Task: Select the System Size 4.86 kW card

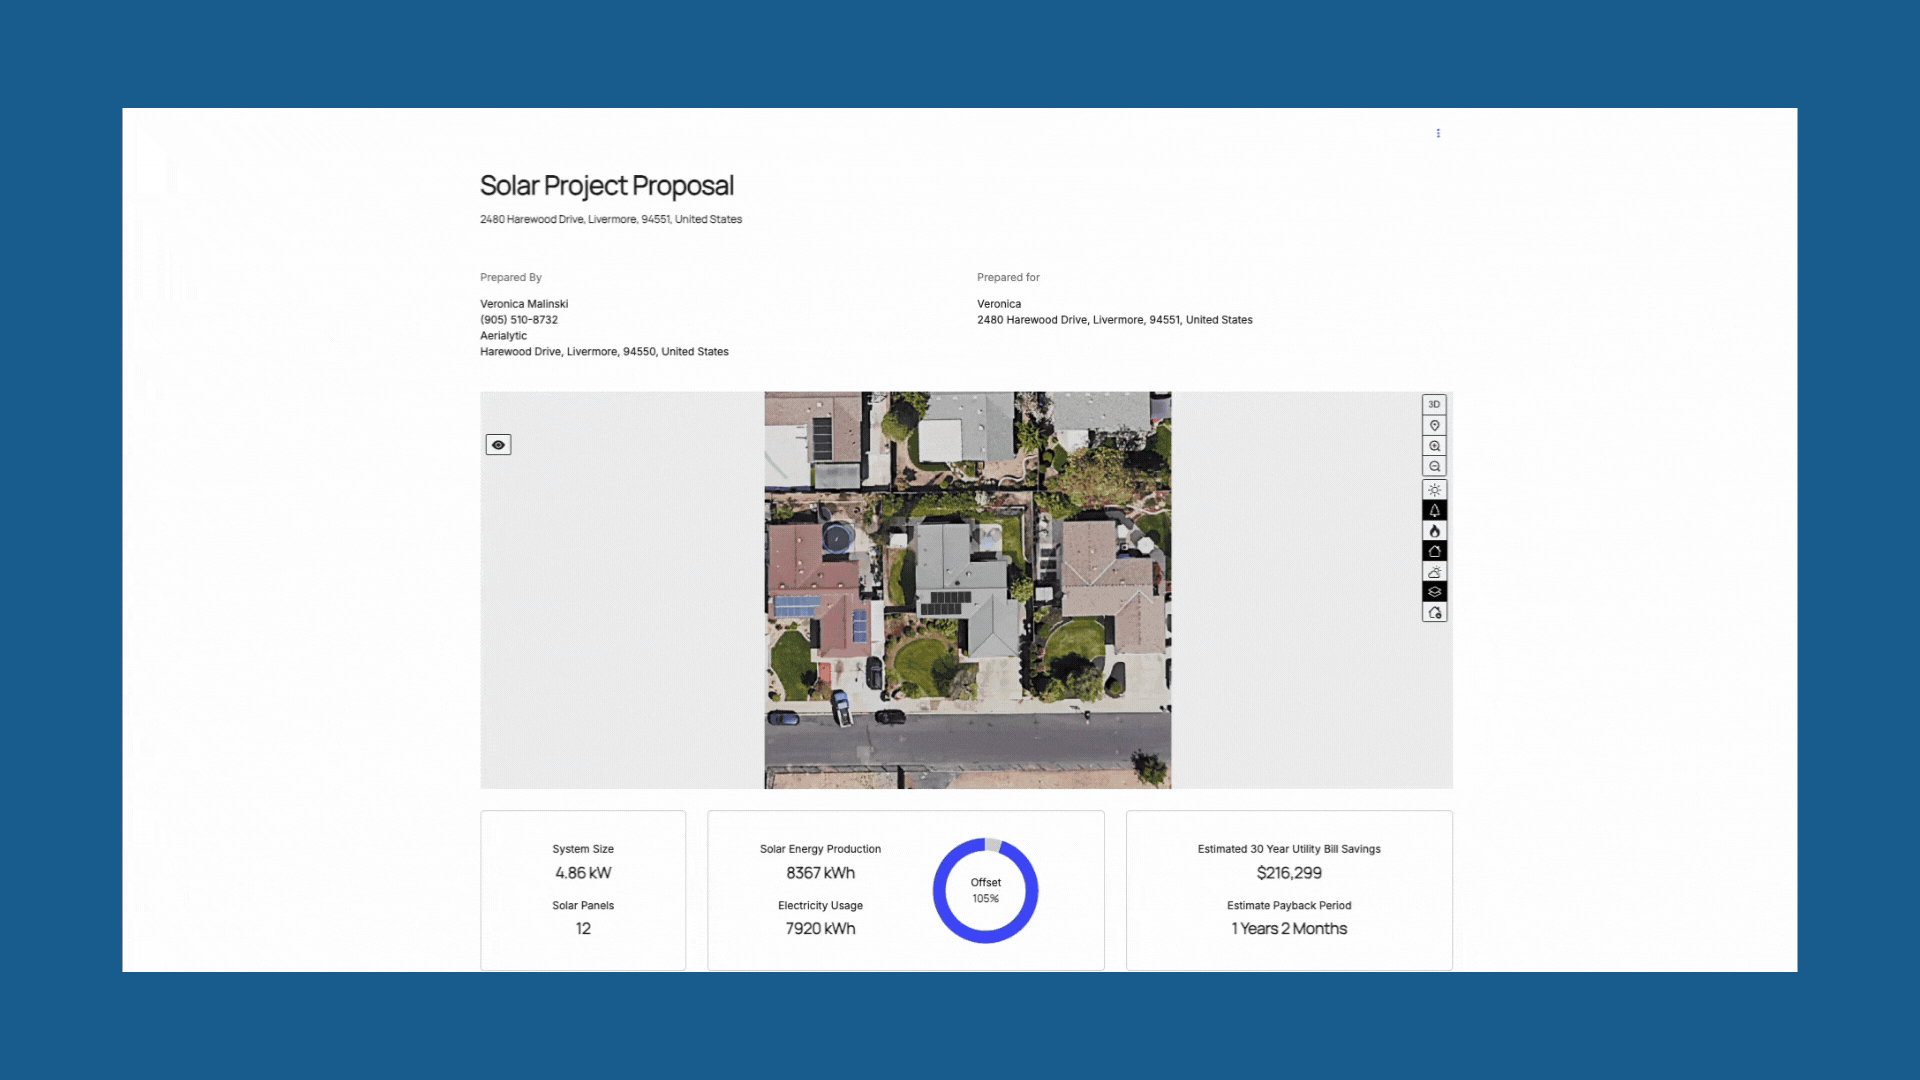Action: [583, 890]
